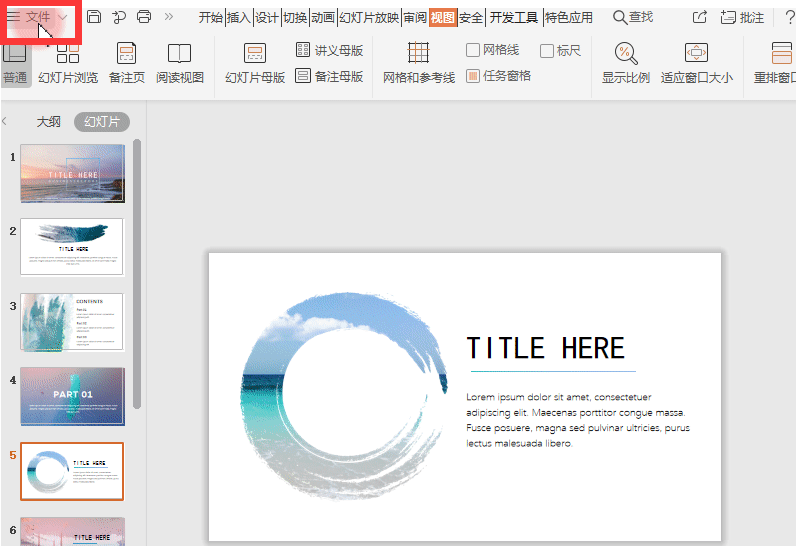This screenshot has width=796, height=546.
Task: Open the 幻灯片母版 slide master
Action: click(x=255, y=62)
